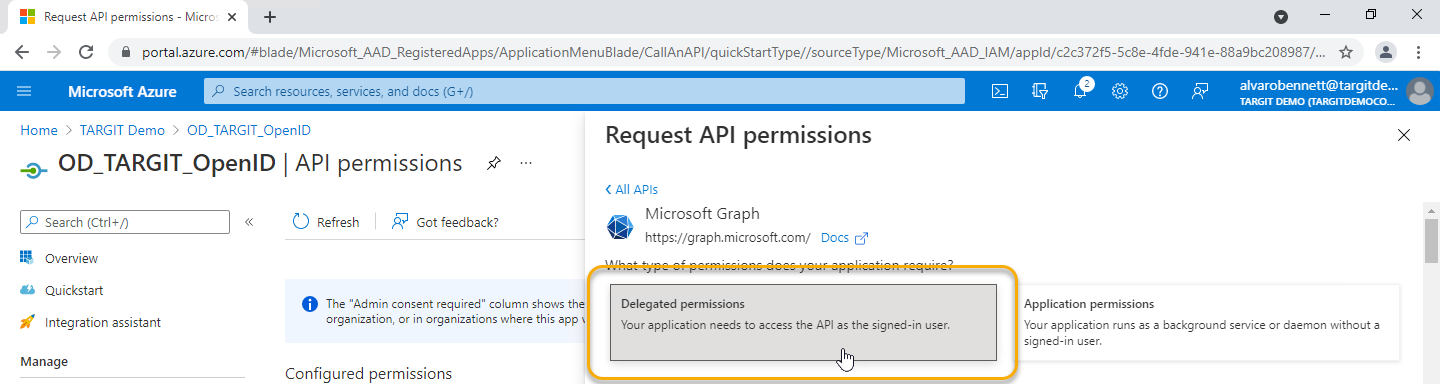Click the browser forward arrow
Image resolution: width=1440 pixels, height=384 pixels.
pyautogui.click(x=54, y=52)
